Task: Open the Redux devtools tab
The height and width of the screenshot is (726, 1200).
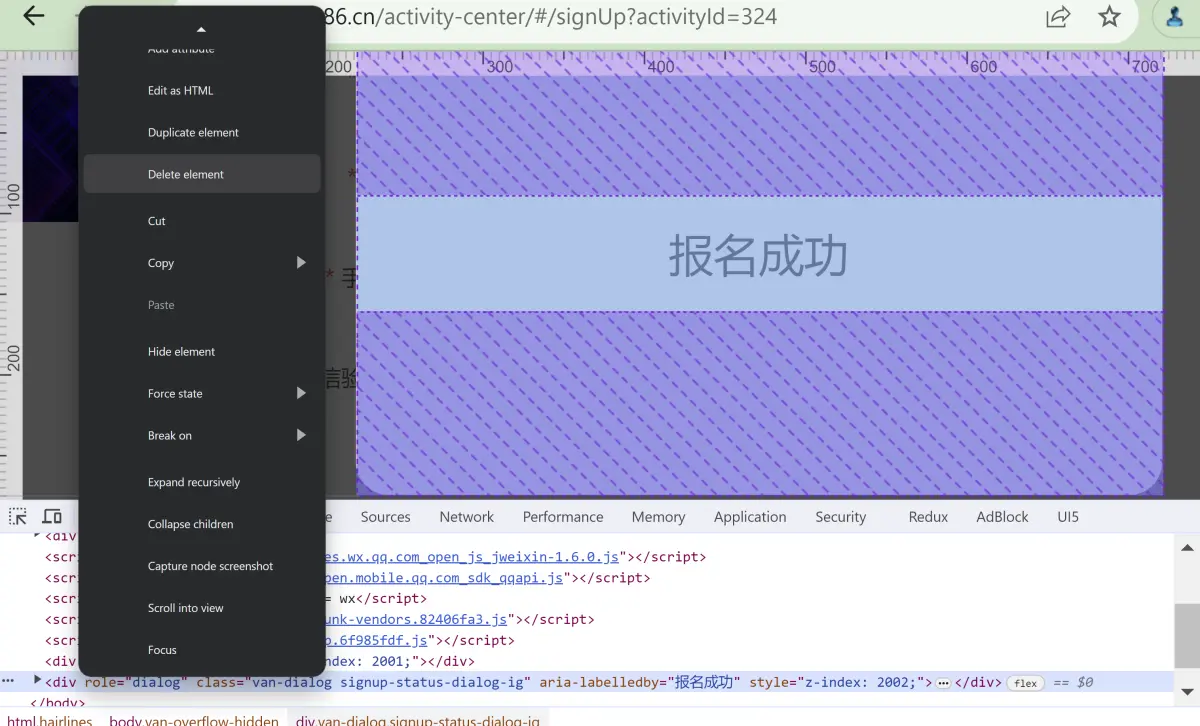Action: 928,517
